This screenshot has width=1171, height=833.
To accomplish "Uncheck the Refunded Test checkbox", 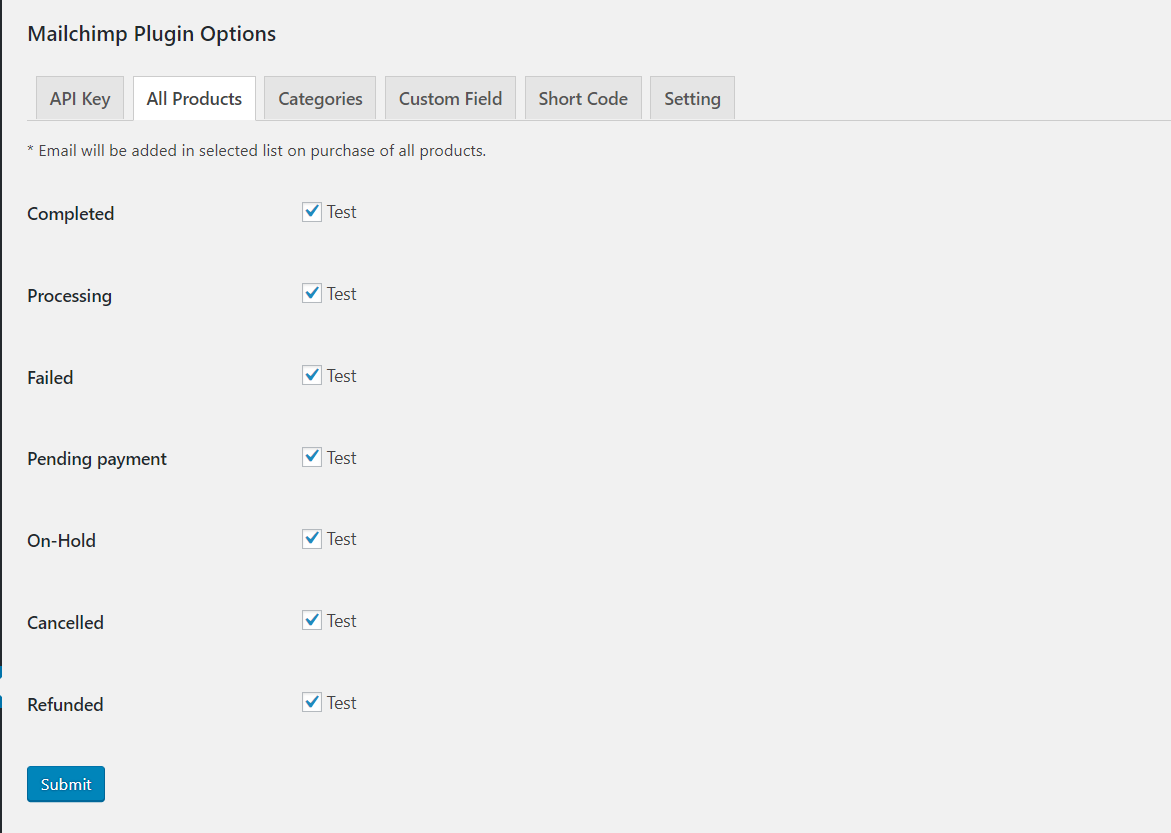I will click(x=312, y=702).
